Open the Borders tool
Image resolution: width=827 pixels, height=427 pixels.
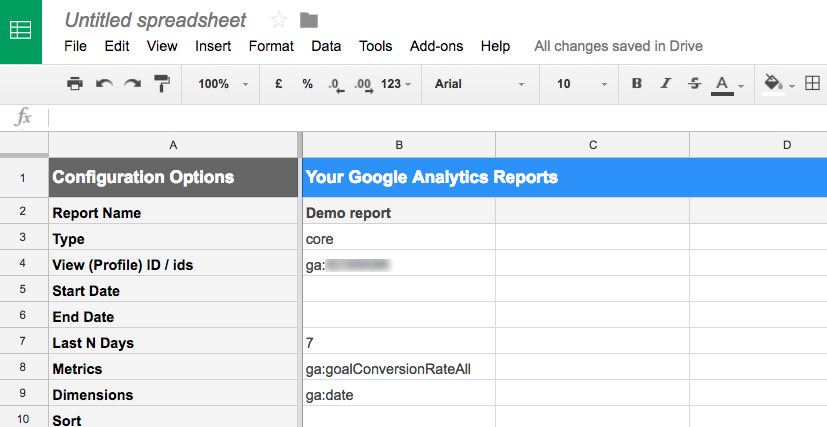(812, 83)
